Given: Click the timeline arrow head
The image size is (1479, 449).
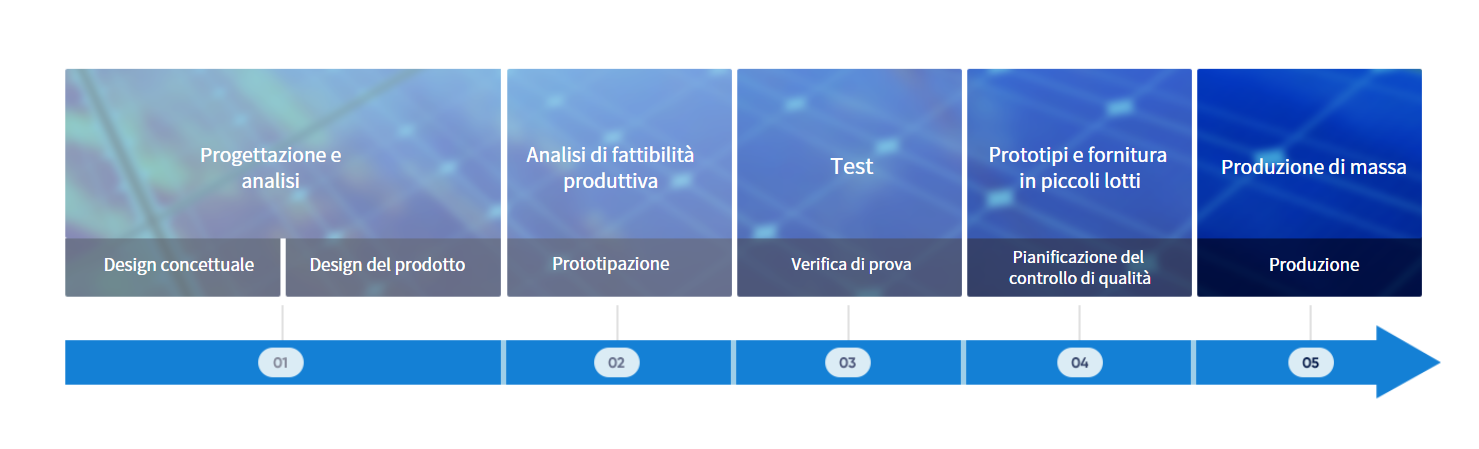Looking at the screenshot, I should tap(1405, 362).
